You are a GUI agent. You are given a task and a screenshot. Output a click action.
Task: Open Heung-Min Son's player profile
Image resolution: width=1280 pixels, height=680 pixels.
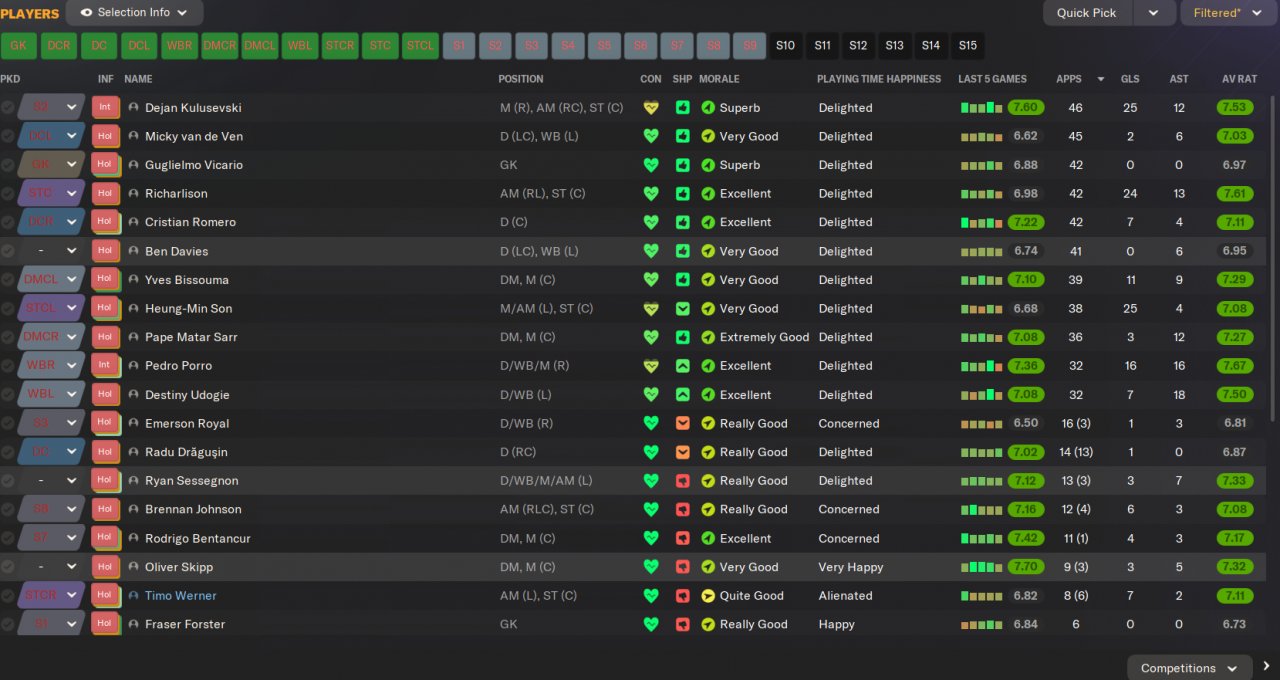point(188,309)
